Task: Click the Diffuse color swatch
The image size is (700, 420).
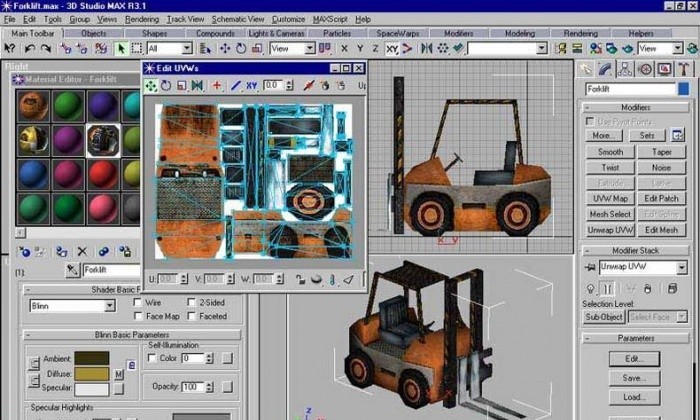Action: (91, 373)
